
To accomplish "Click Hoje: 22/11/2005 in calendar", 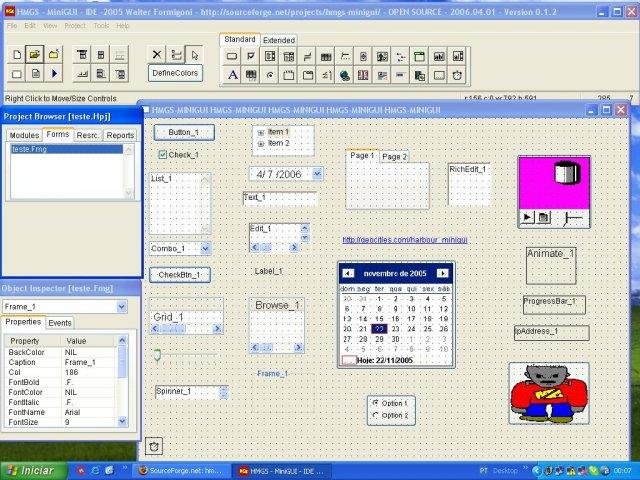I will pyautogui.click(x=384, y=360).
